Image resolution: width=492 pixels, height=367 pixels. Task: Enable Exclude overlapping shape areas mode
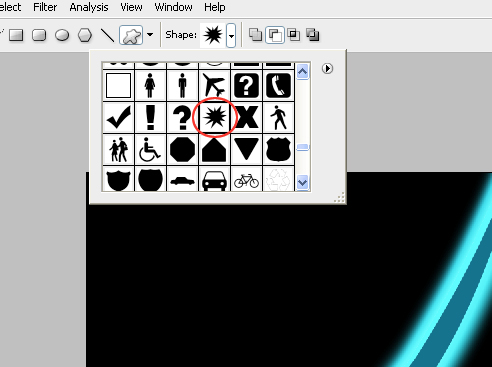pyautogui.click(x=313, y=35)
